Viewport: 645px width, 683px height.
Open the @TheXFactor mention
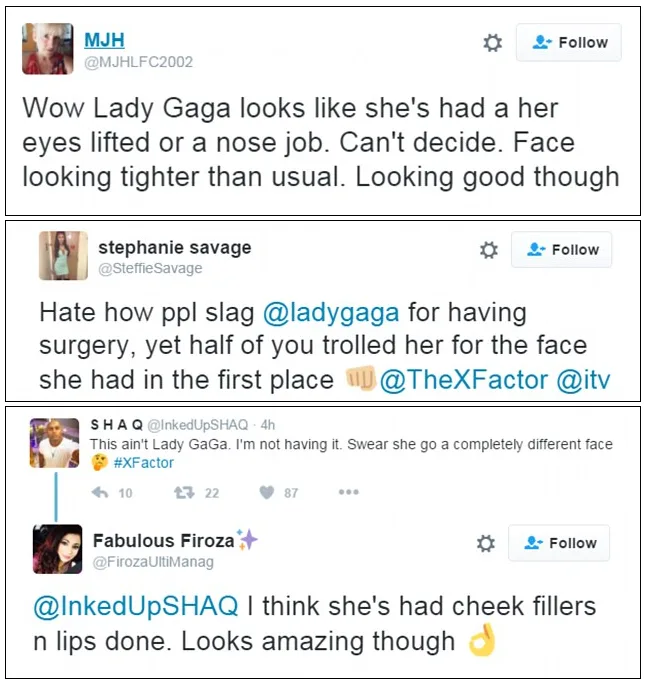coord(463,380)
